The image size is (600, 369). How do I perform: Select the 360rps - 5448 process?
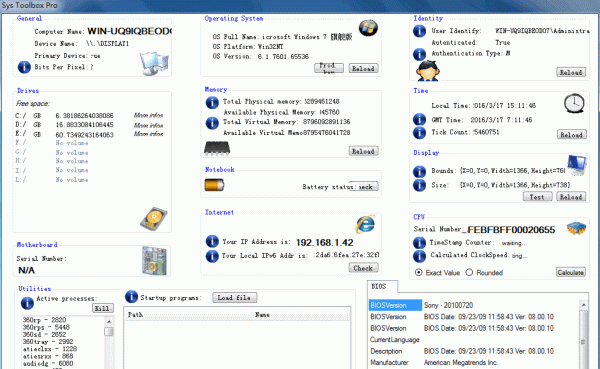tap(46, 327)
